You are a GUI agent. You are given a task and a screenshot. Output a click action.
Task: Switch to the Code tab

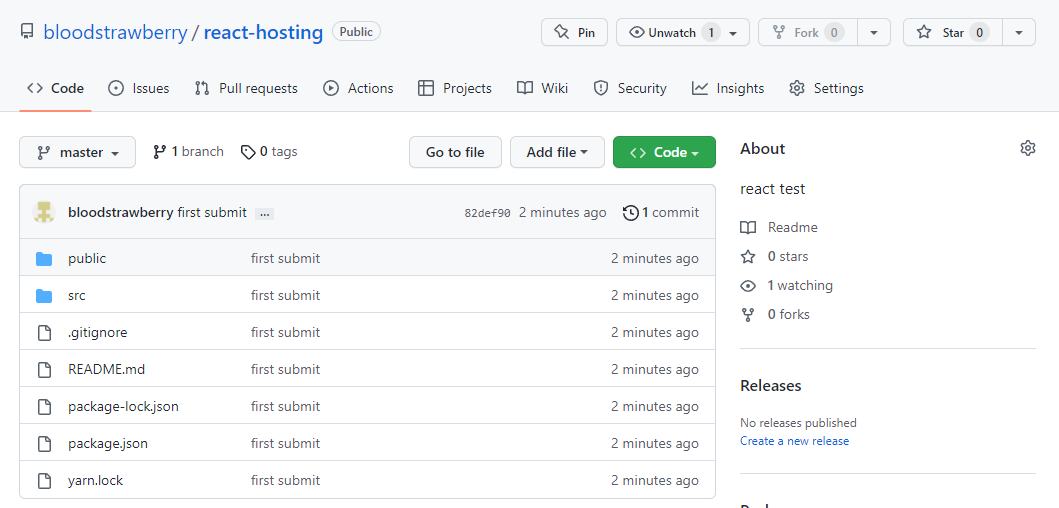55,88
